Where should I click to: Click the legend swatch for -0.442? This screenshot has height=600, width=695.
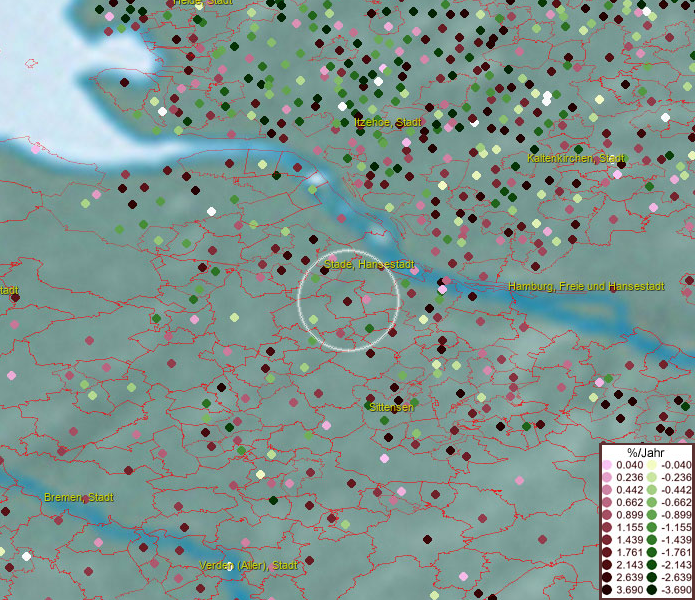click(x=652, y=490)
